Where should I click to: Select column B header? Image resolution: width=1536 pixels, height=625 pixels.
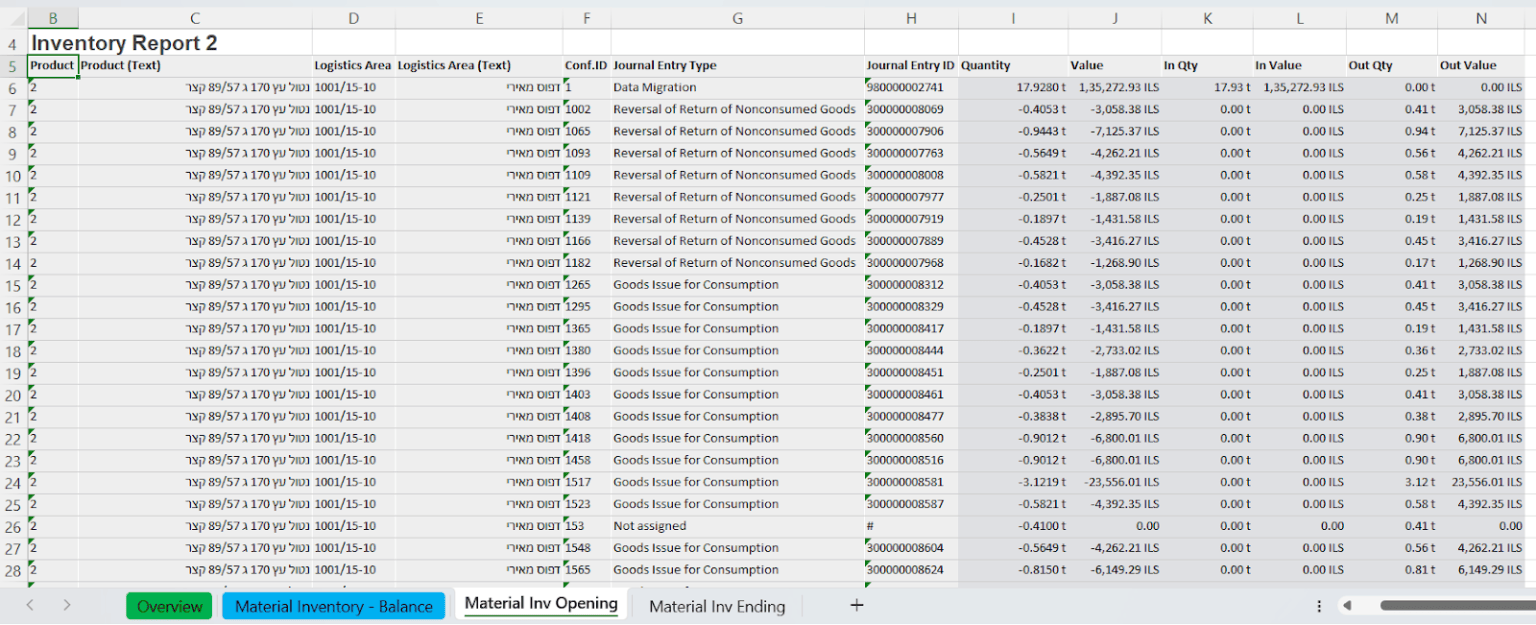point(52,18)
